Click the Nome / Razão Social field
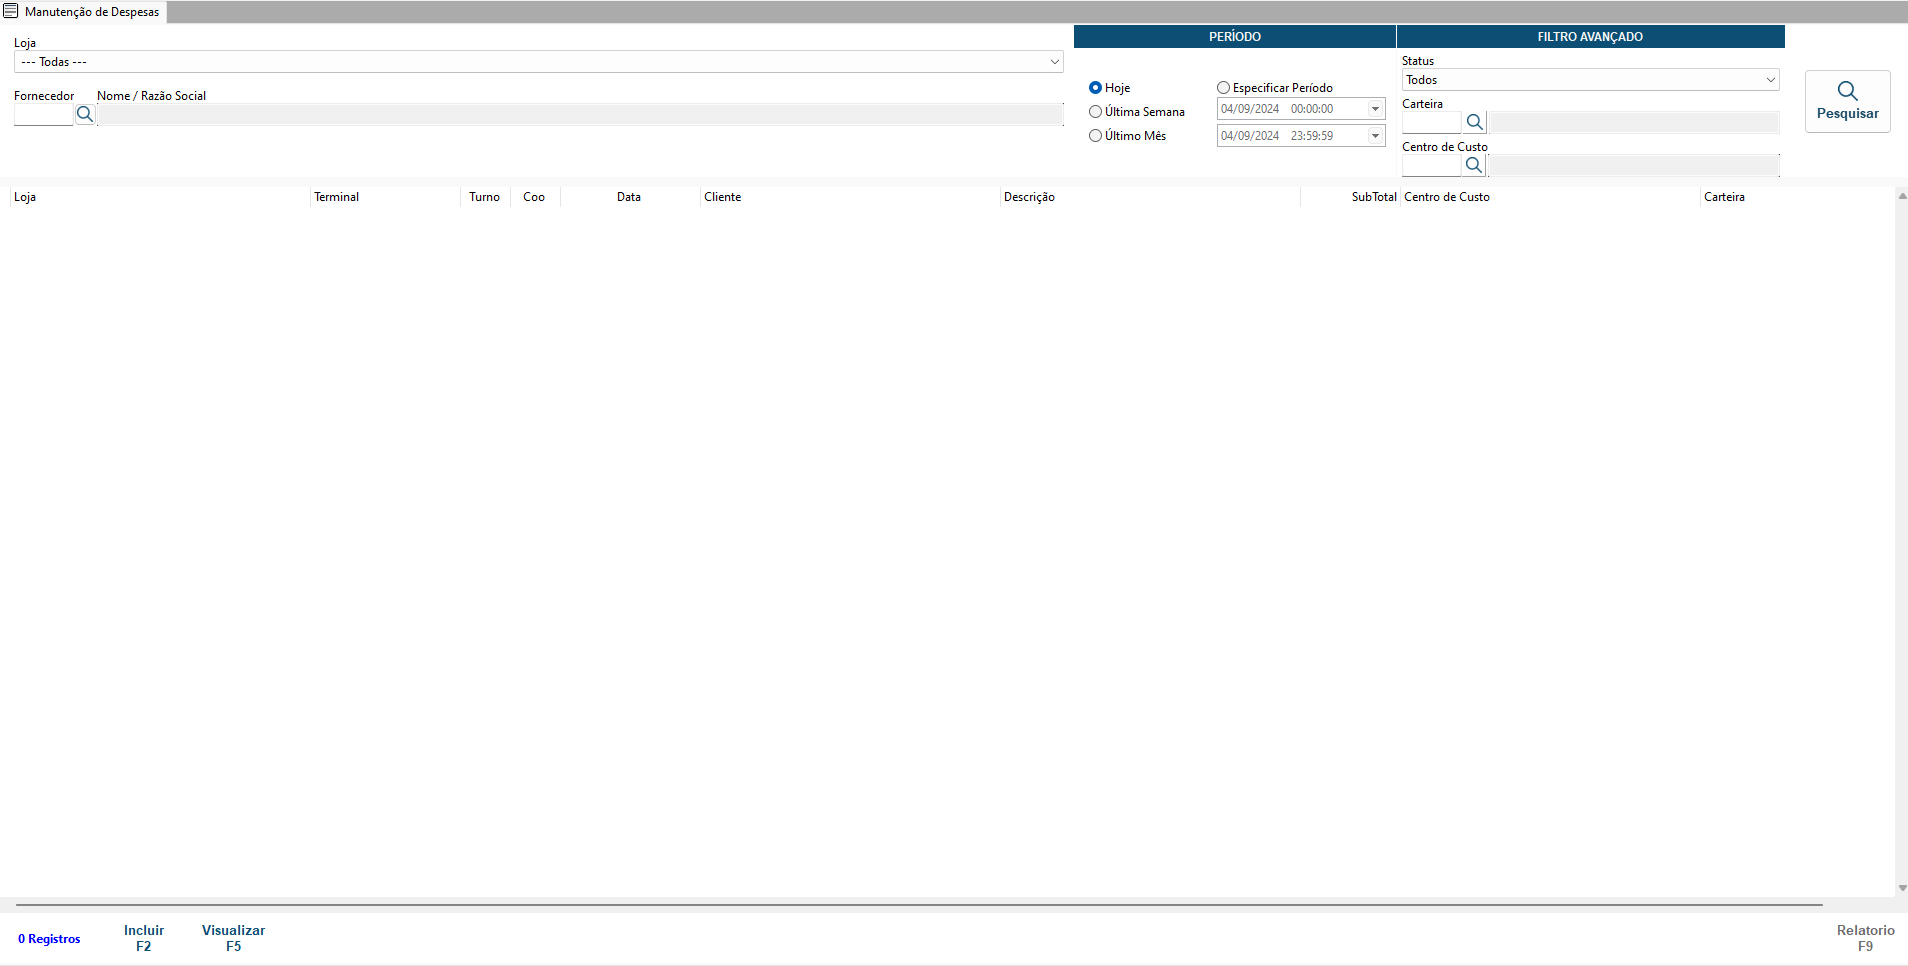The height and width of the screenshot is (966, 1908). 580,115
